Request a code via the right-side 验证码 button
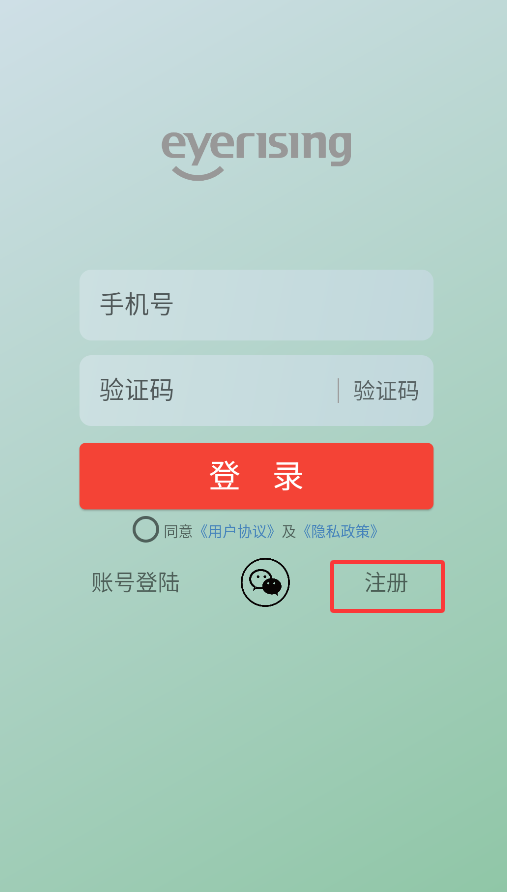Screen dimensions: 507x892 [386, 391]
